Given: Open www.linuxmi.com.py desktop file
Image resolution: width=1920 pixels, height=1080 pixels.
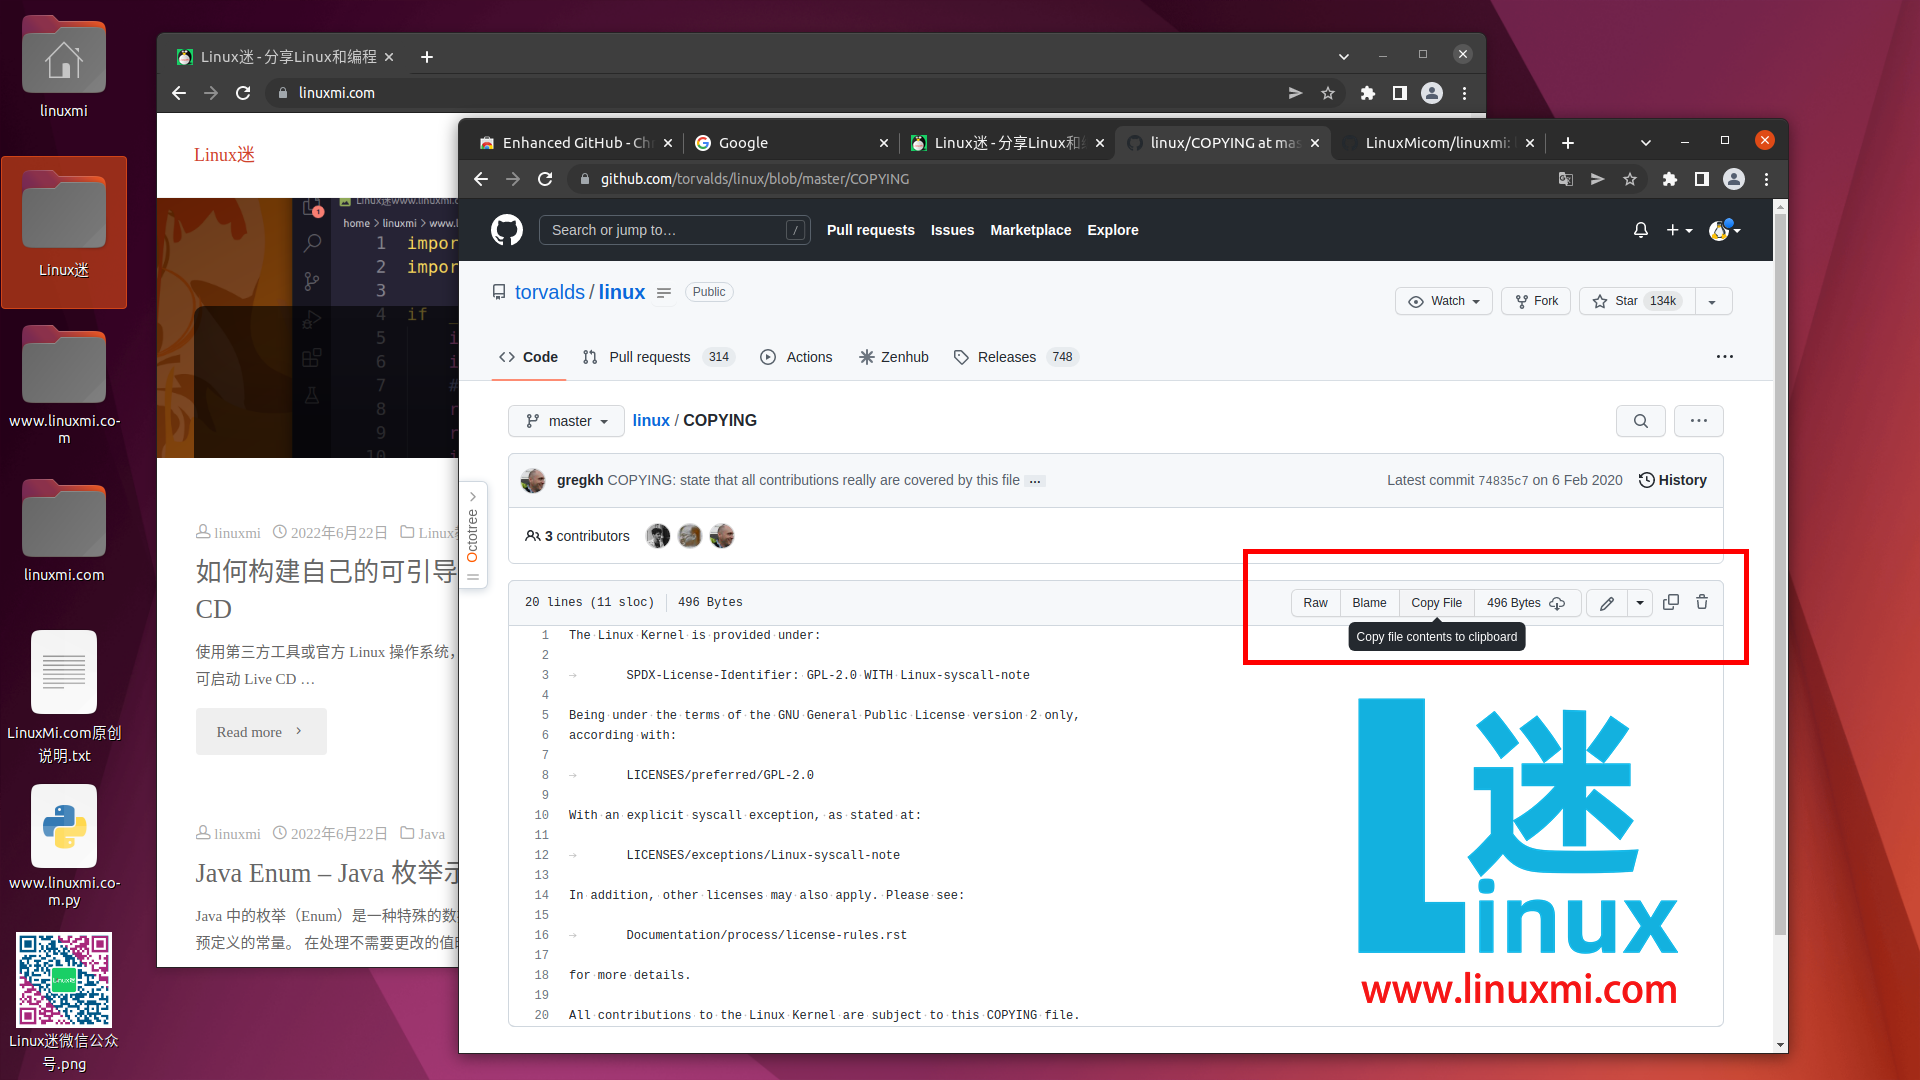Looking at the screenshot, I should point(64,848).
